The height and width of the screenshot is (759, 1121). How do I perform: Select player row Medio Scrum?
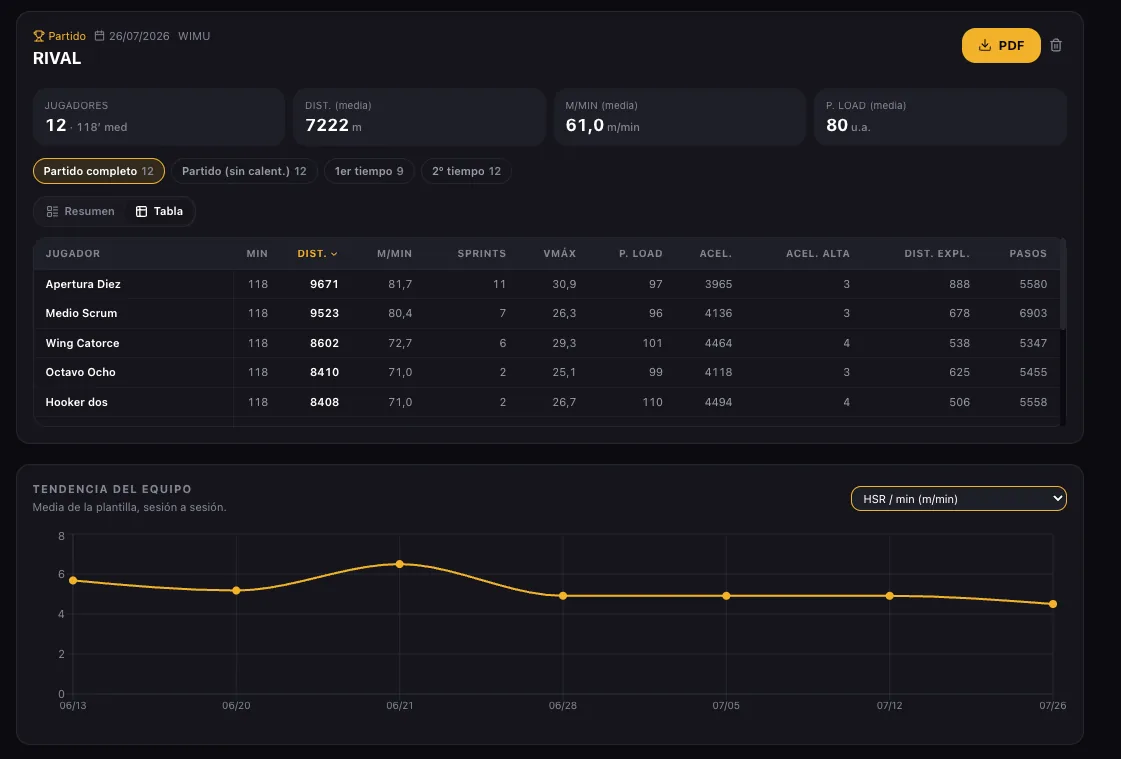pyautogui.click(x=547, y=313)
